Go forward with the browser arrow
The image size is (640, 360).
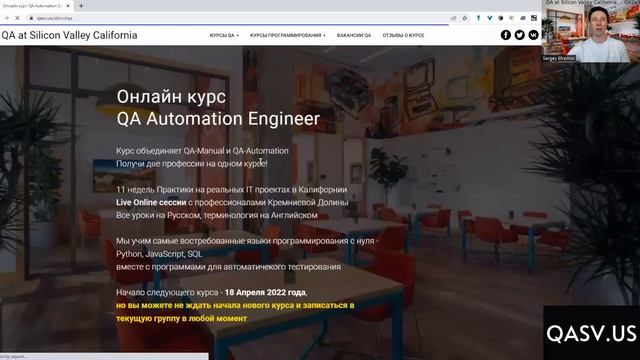6,18
